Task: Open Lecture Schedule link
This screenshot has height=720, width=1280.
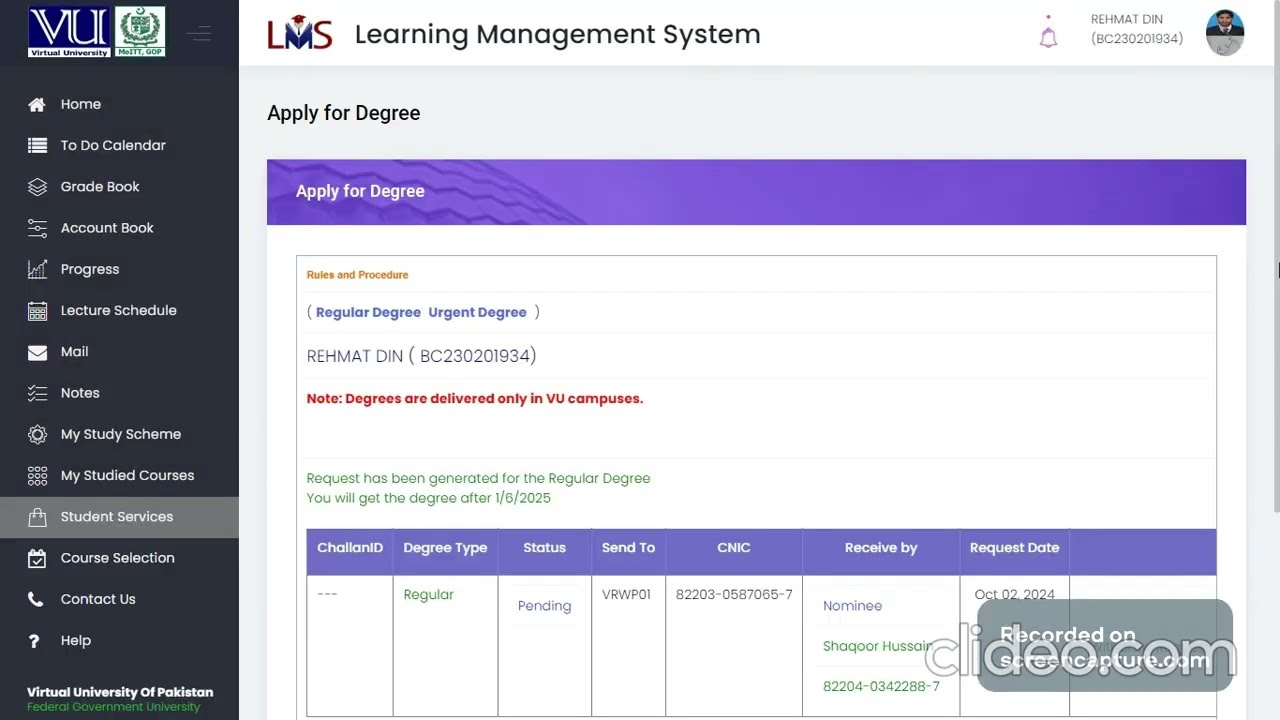Action: 118,311
